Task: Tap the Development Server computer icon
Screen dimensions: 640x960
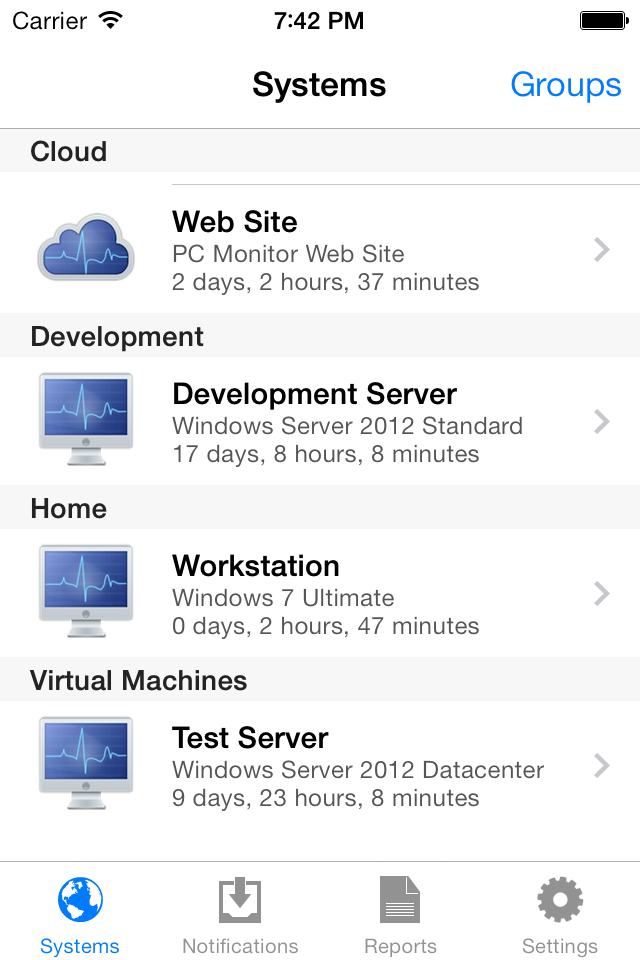Action: 85,419
